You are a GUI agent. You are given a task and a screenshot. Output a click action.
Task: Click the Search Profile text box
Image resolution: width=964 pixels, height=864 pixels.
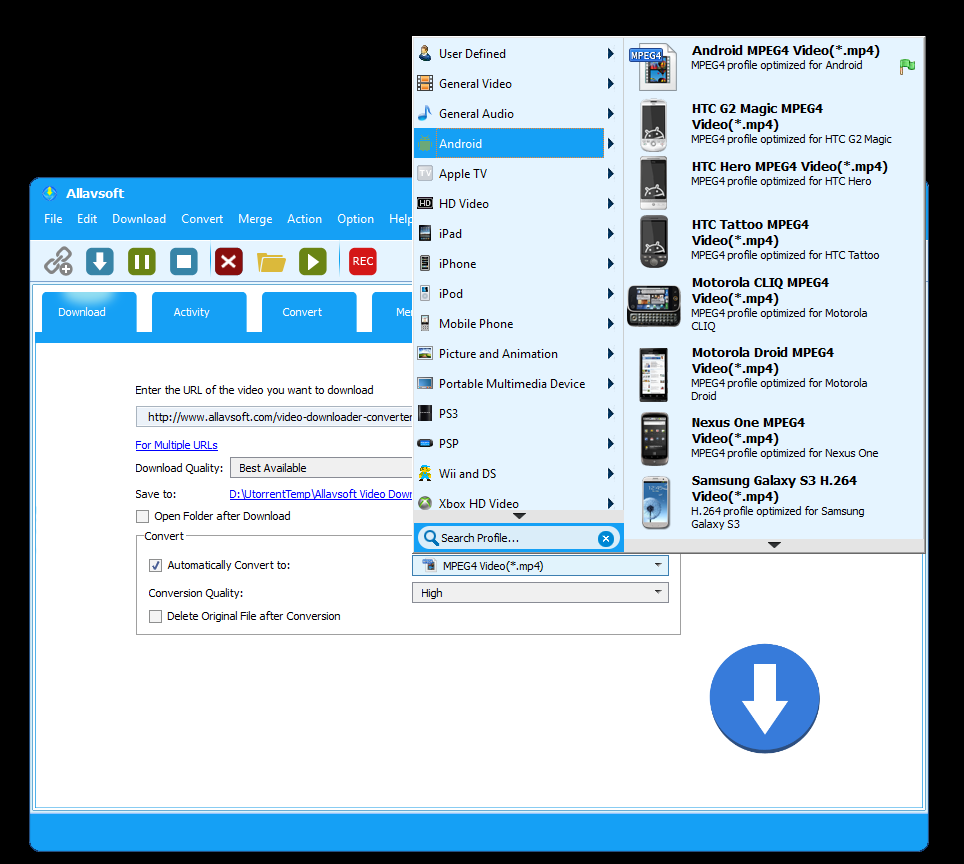tap(516, 538)
